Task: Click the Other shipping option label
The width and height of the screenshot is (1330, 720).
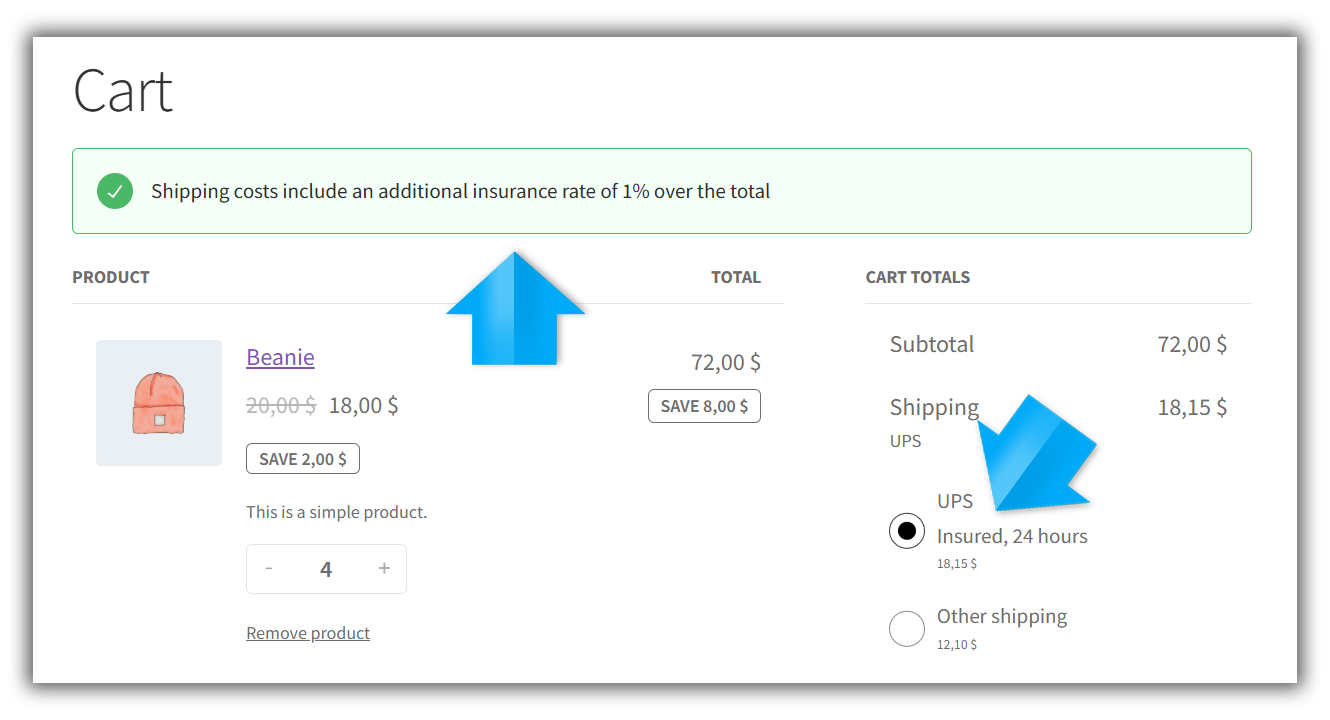Action: tap(1002, 616)
